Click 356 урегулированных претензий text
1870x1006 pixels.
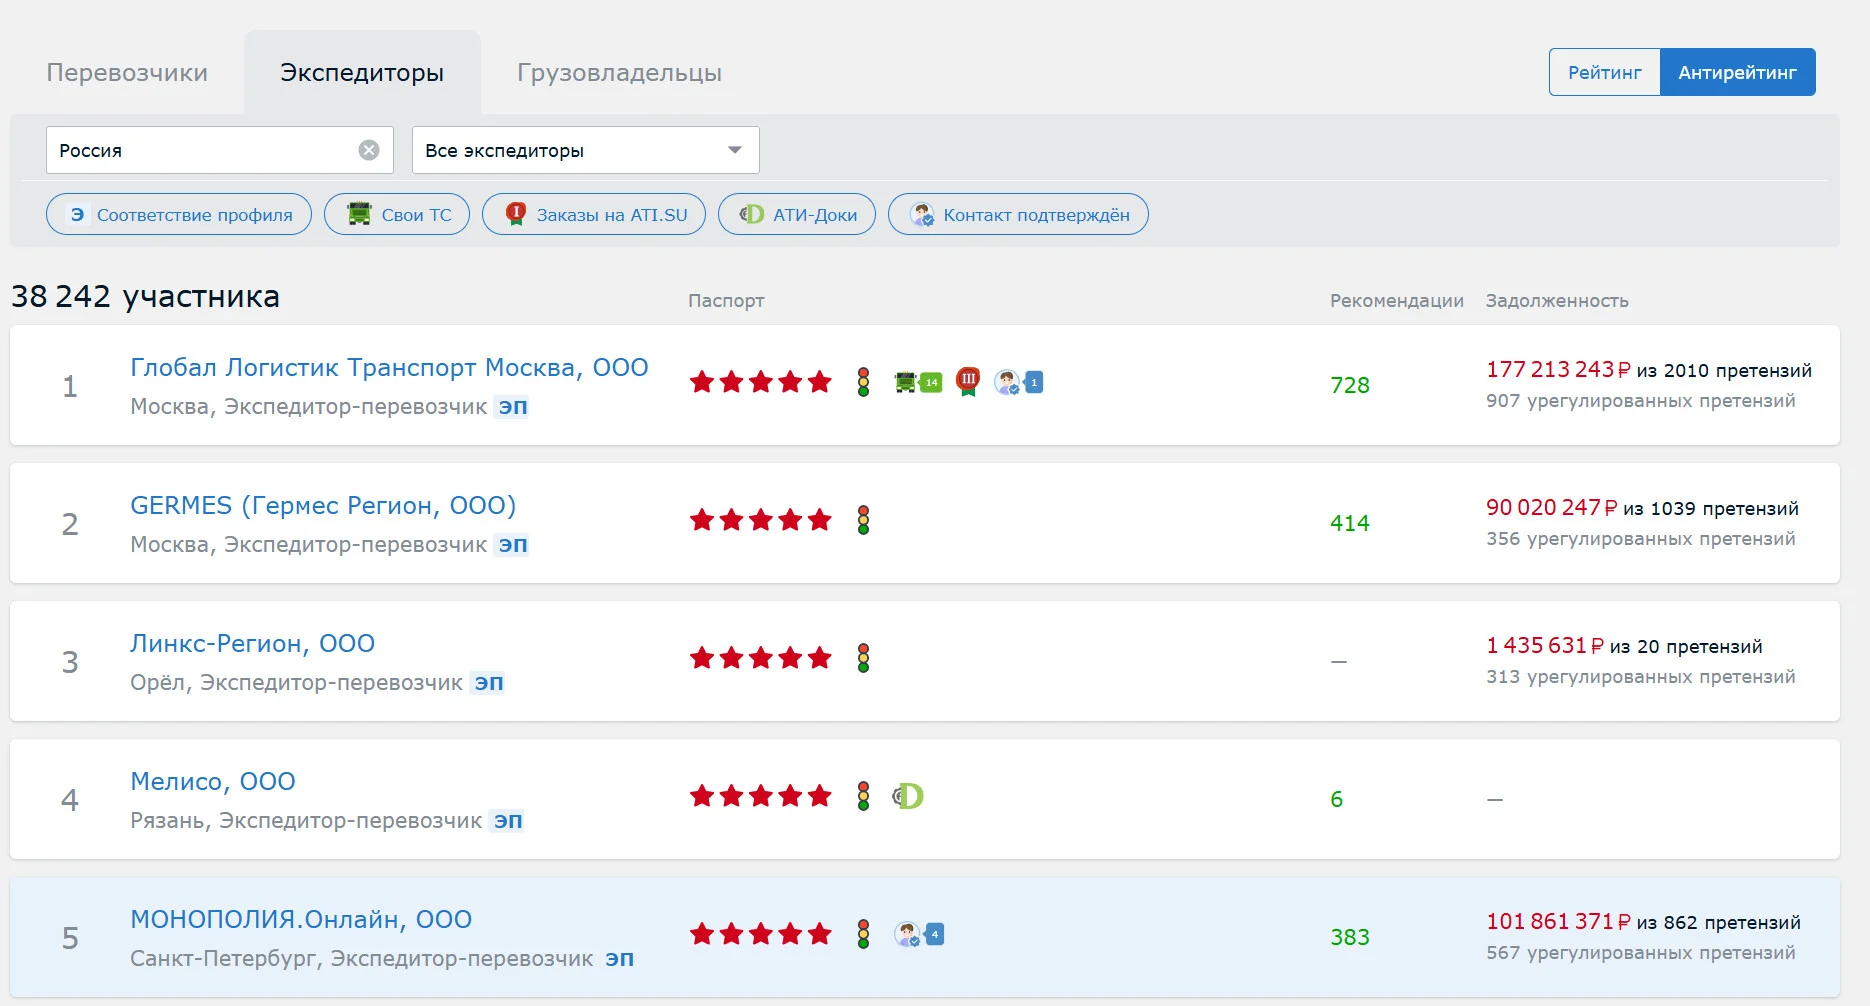coord(1641,539)
